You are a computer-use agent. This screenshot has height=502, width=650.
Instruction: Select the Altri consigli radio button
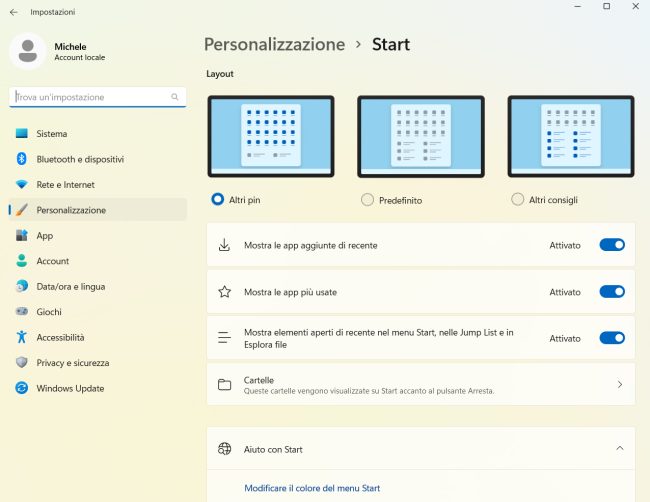[x=517, y=199]
